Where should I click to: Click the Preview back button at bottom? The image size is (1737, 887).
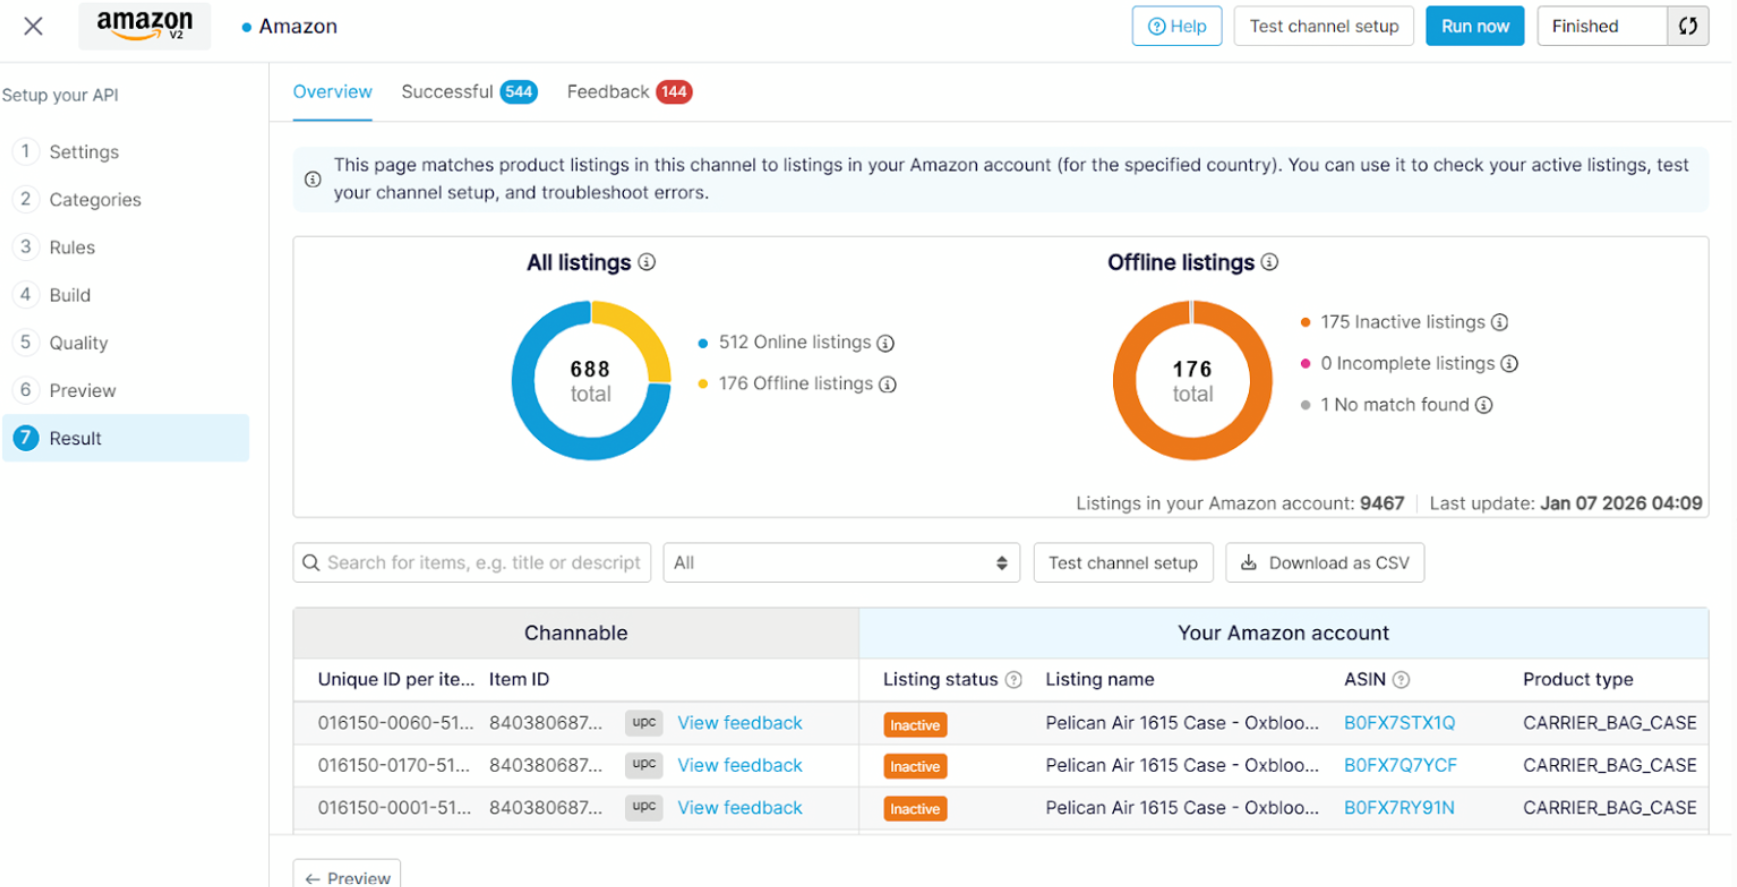347,874
